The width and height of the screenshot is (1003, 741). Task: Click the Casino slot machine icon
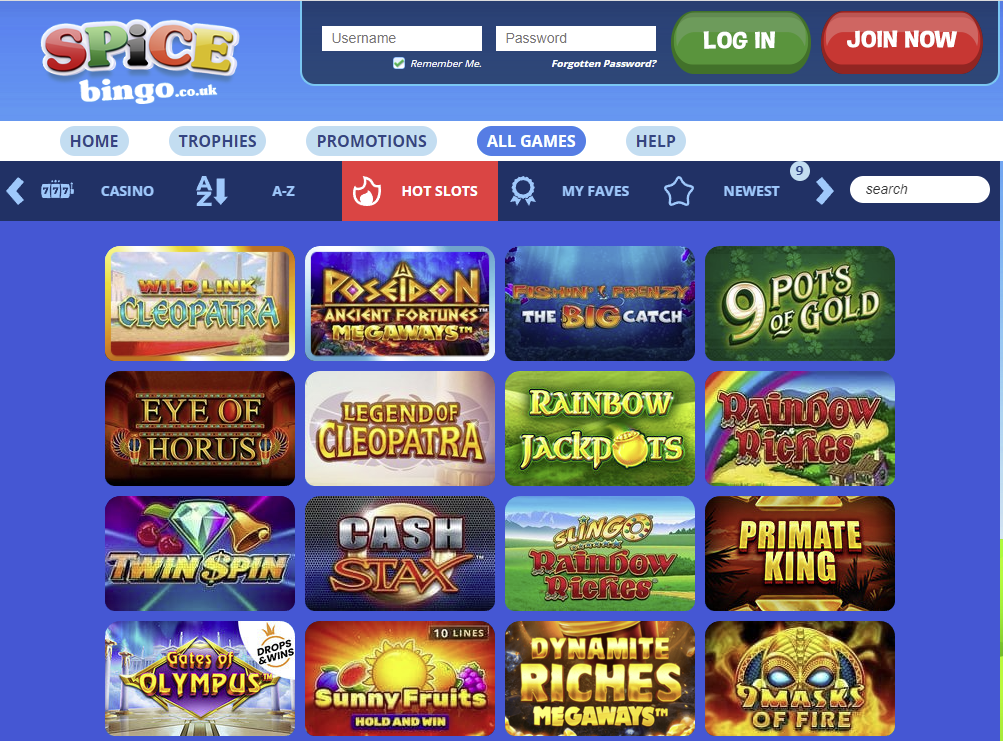(x=57, y=190)
